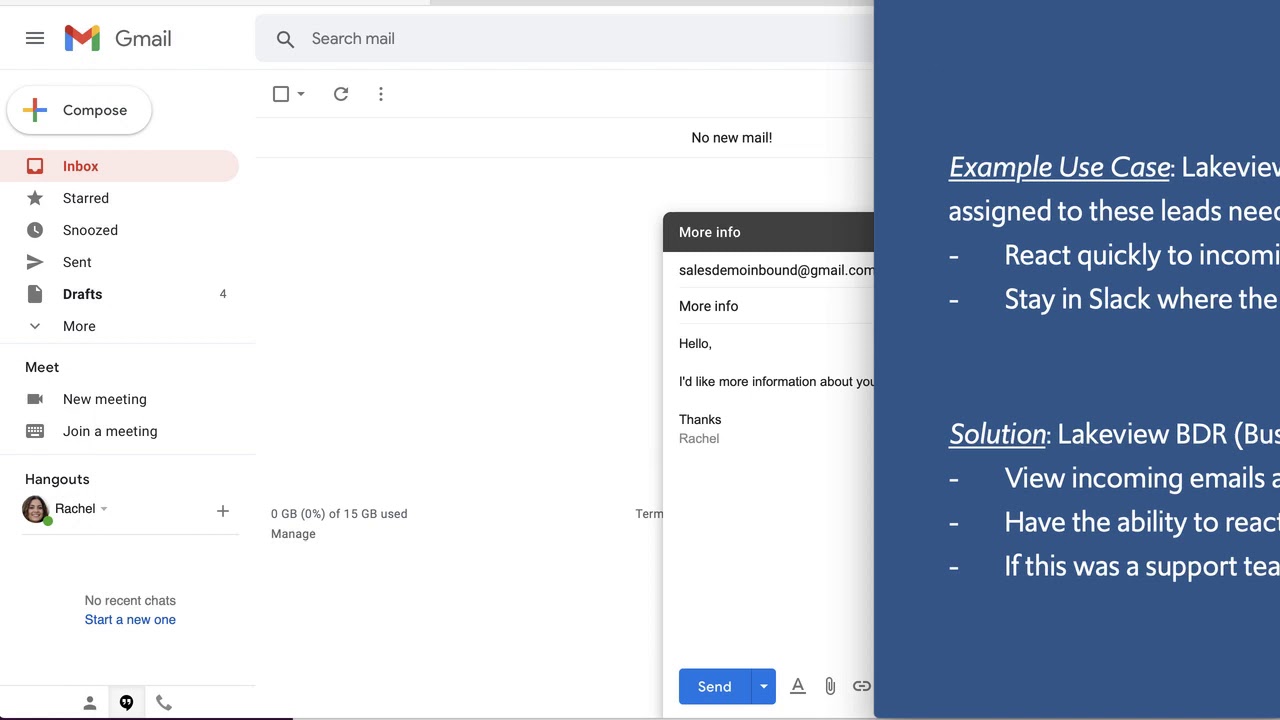Screen dimensions: 1280x720
Task: Open the Snoozed folder
Action: coord(119,230)
